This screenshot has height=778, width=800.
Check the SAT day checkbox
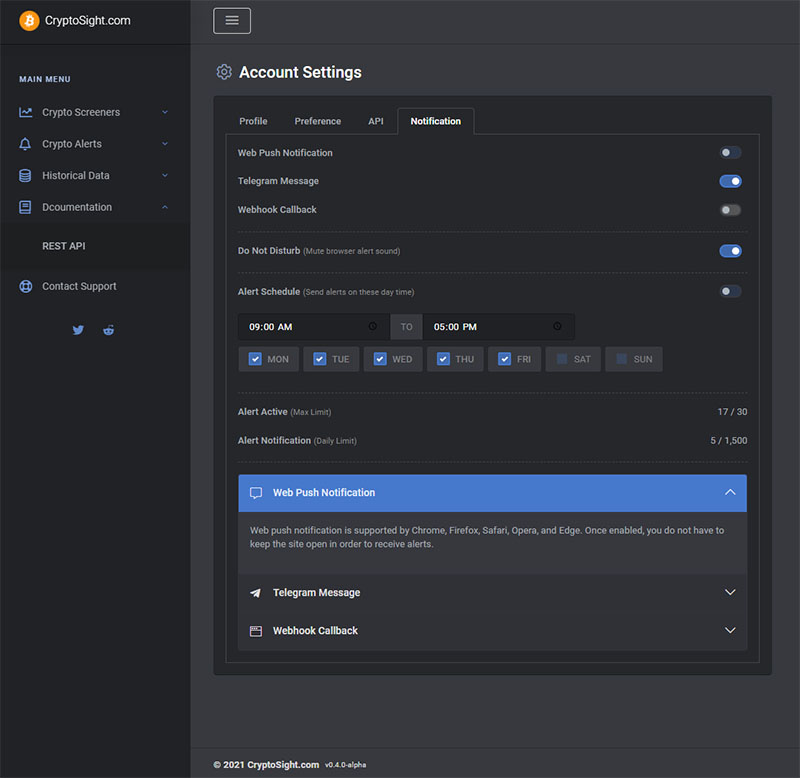562,359
